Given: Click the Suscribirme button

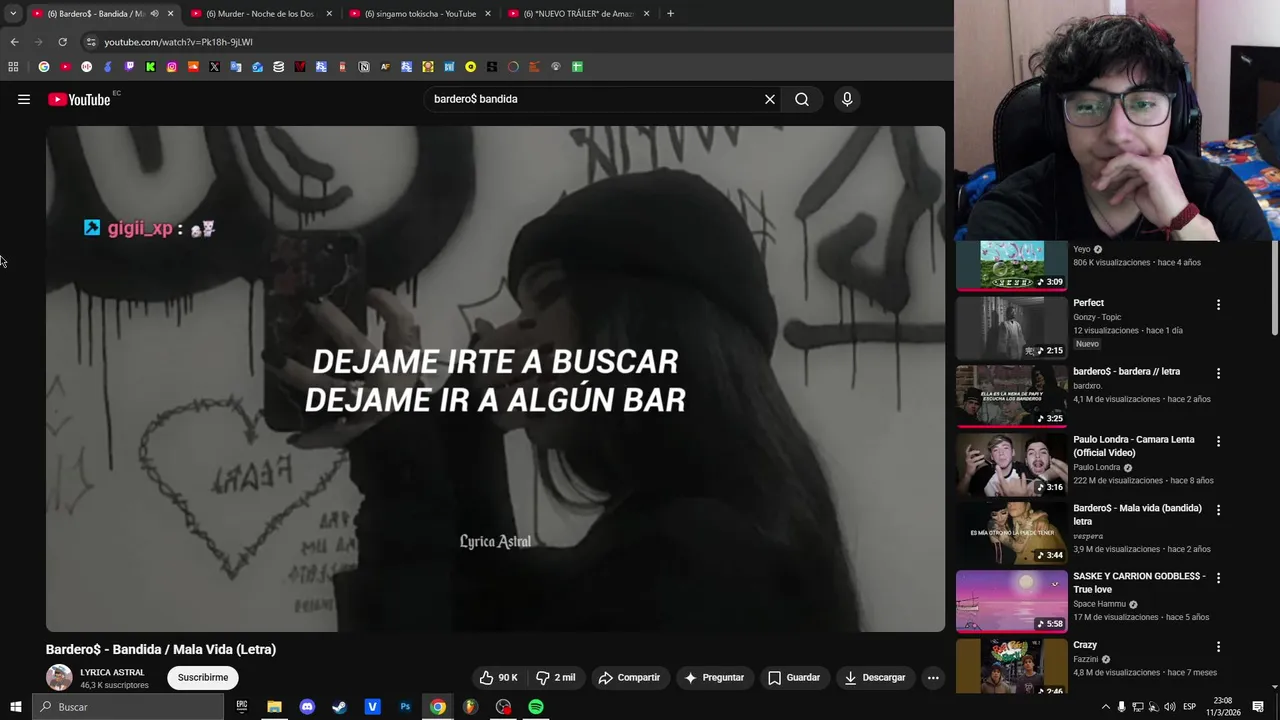Looking at the screenshot, I should 203,678.
